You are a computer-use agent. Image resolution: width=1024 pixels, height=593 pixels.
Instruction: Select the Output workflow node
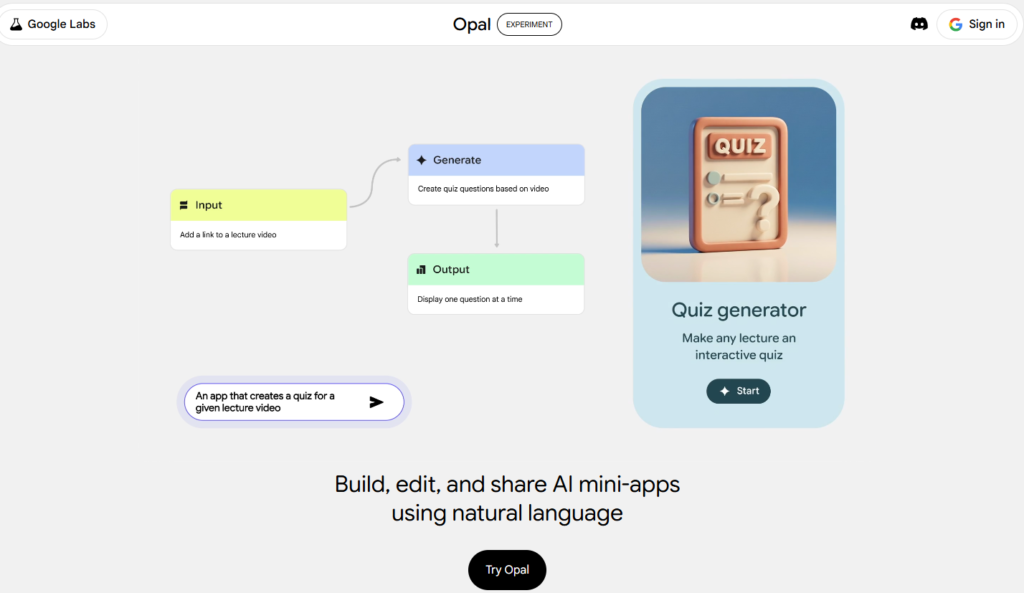coord(496,283)
